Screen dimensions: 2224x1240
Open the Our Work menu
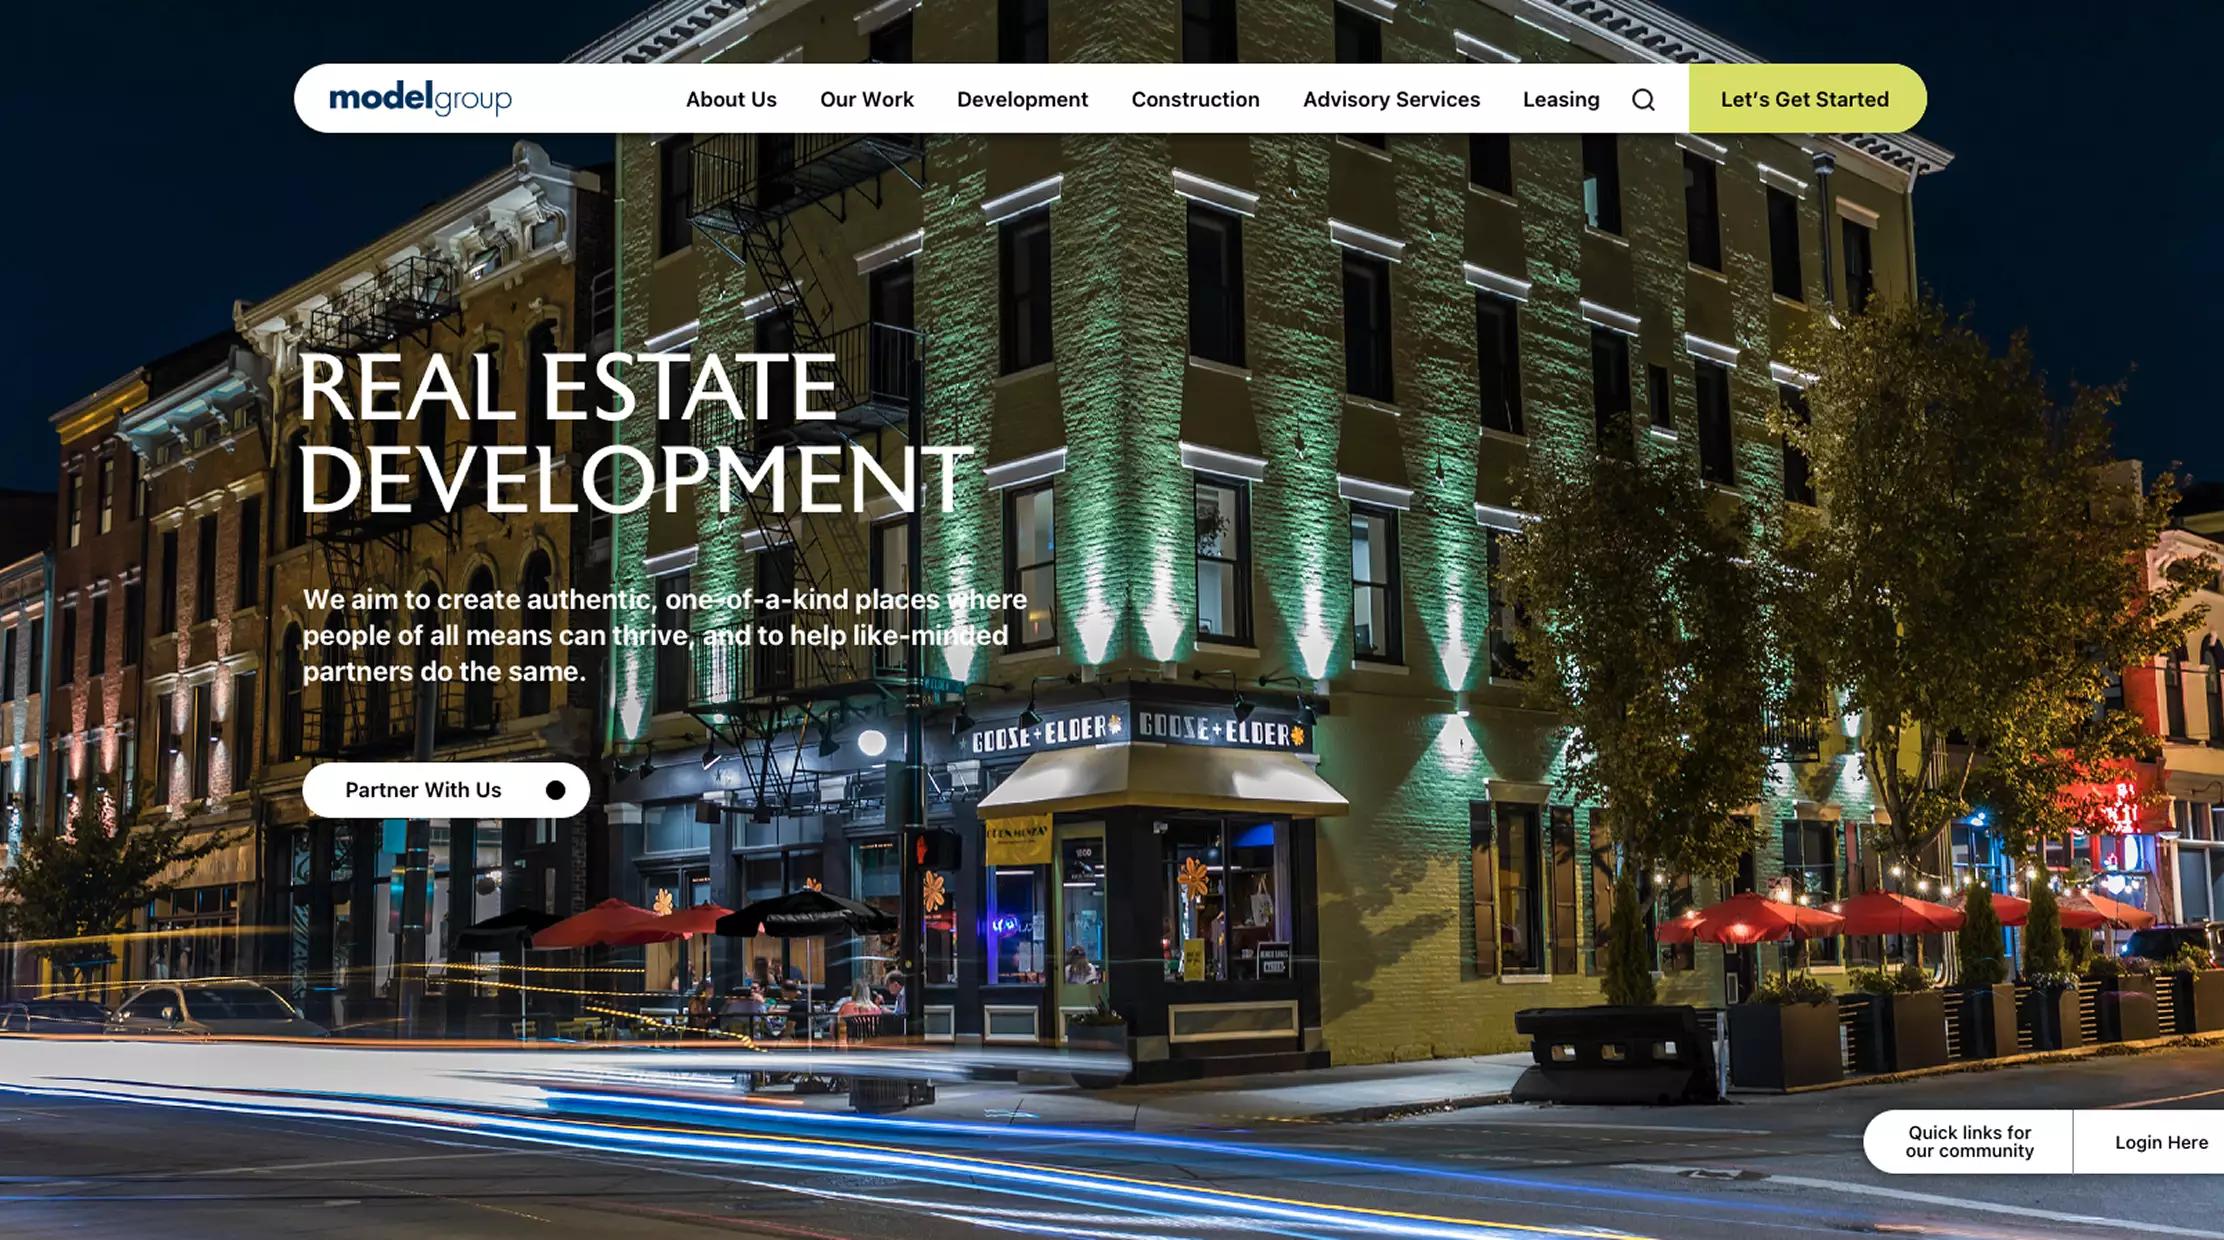pyautogui.click(x=867, y=99)
